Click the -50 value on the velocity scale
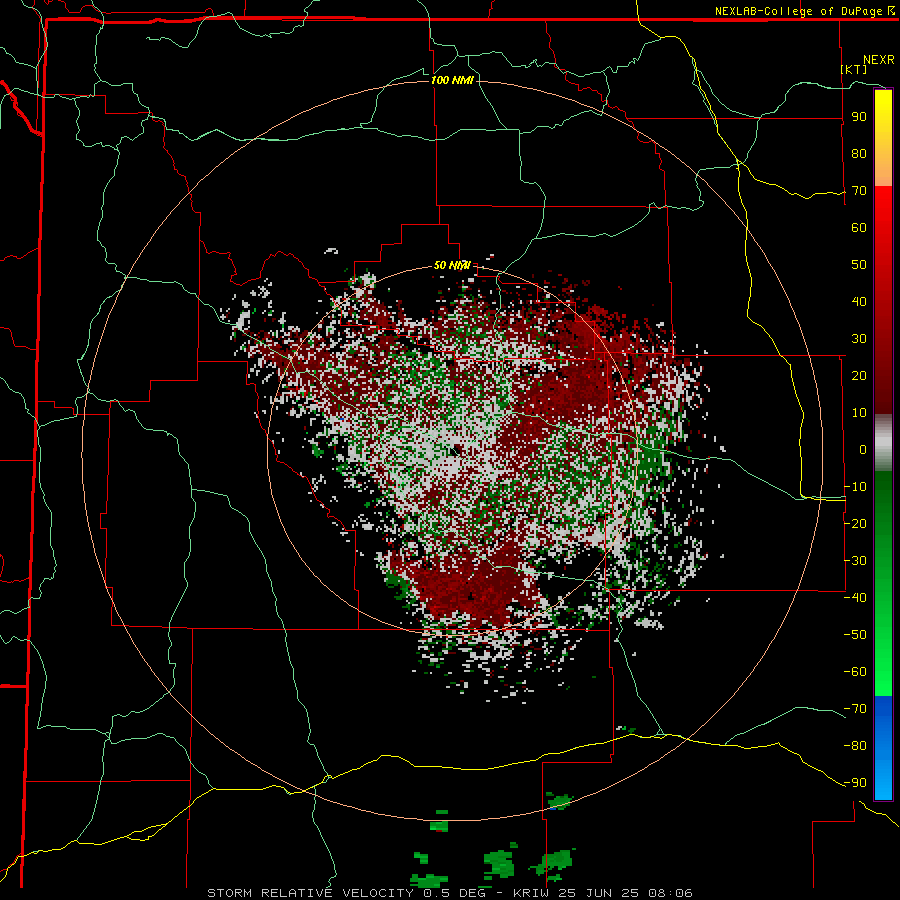This screenshot has height=900, width=900. (x=855, y=635)
